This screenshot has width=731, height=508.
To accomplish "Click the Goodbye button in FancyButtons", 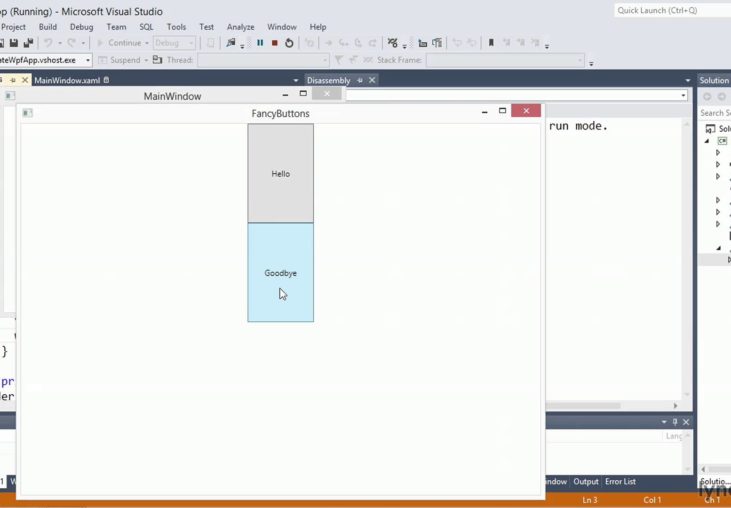I will click(x=280, y=272).
